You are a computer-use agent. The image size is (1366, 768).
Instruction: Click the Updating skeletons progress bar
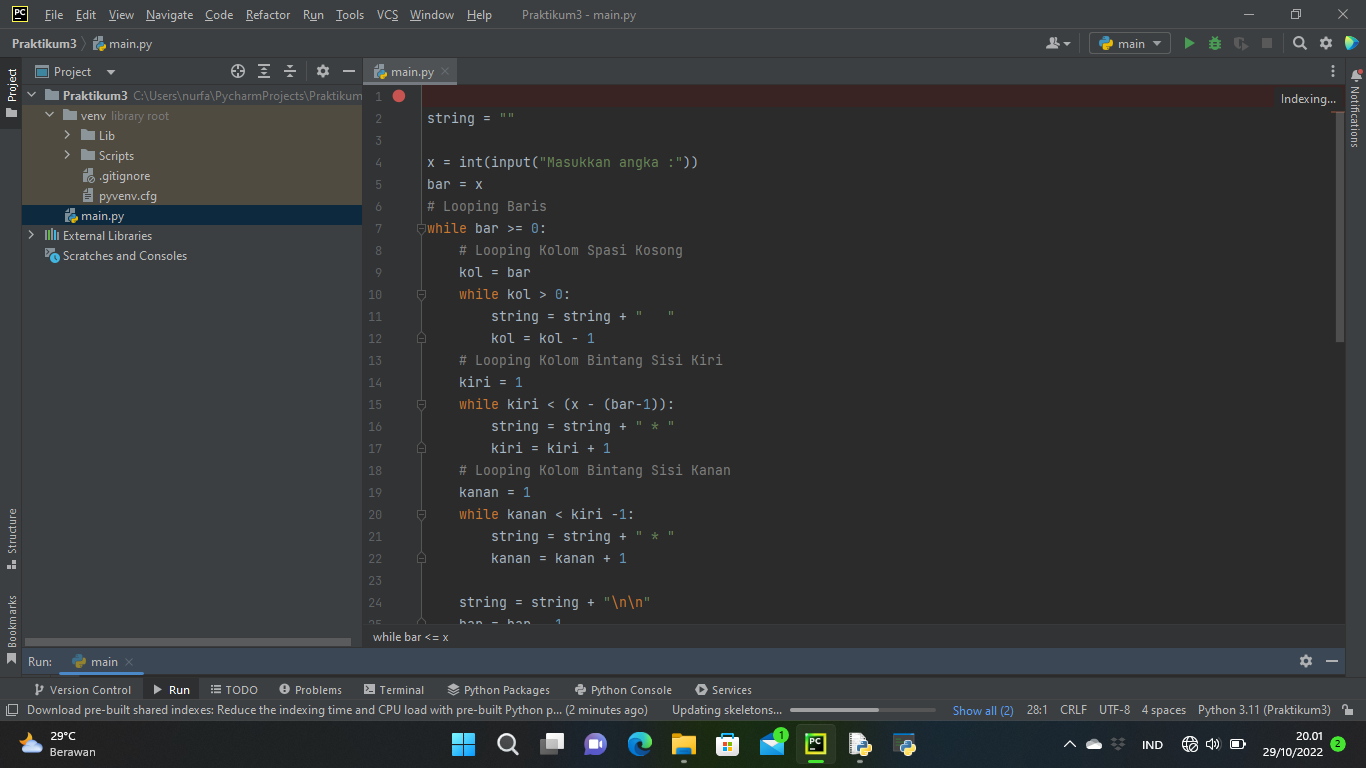point(862,710)
